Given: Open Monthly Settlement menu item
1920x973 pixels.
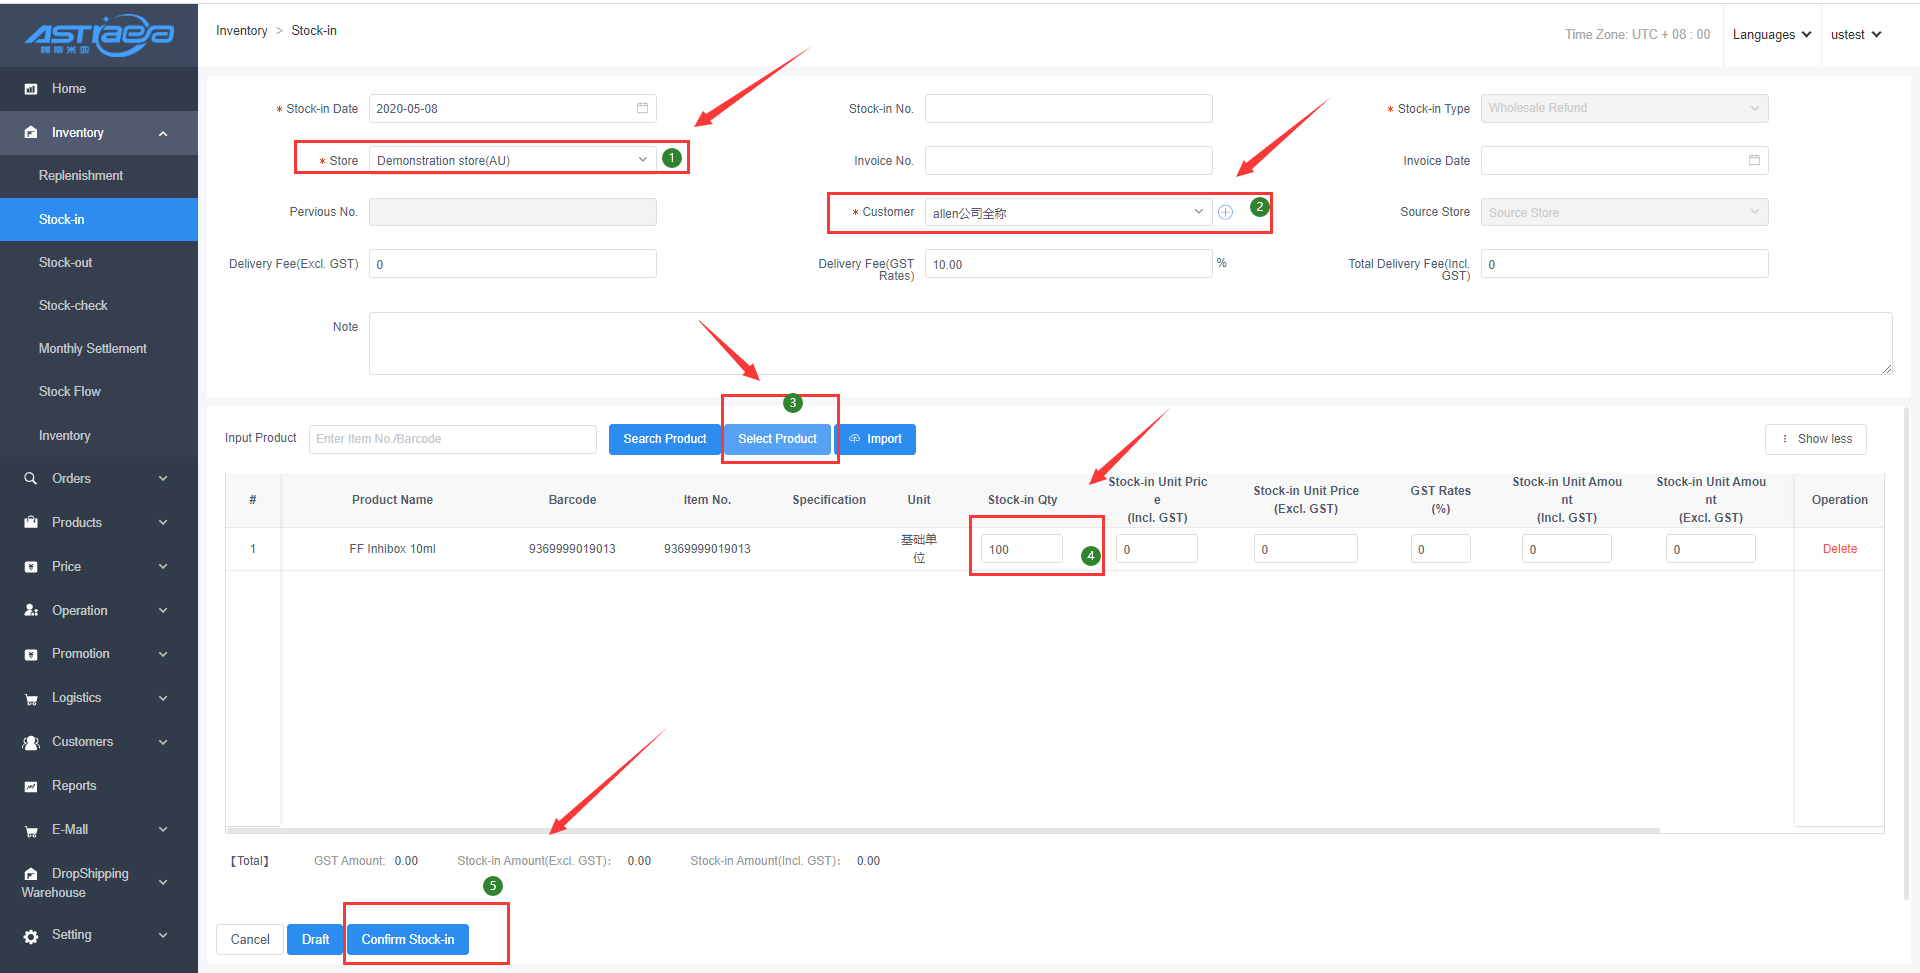Looking at the screenshot, I should tap(93, 348).
